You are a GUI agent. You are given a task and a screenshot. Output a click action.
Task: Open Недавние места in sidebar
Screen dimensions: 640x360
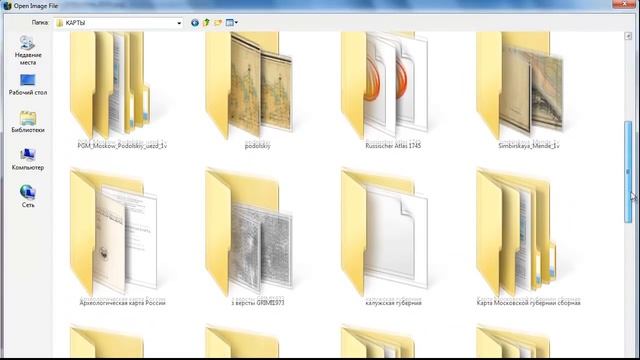click(28, 50)
